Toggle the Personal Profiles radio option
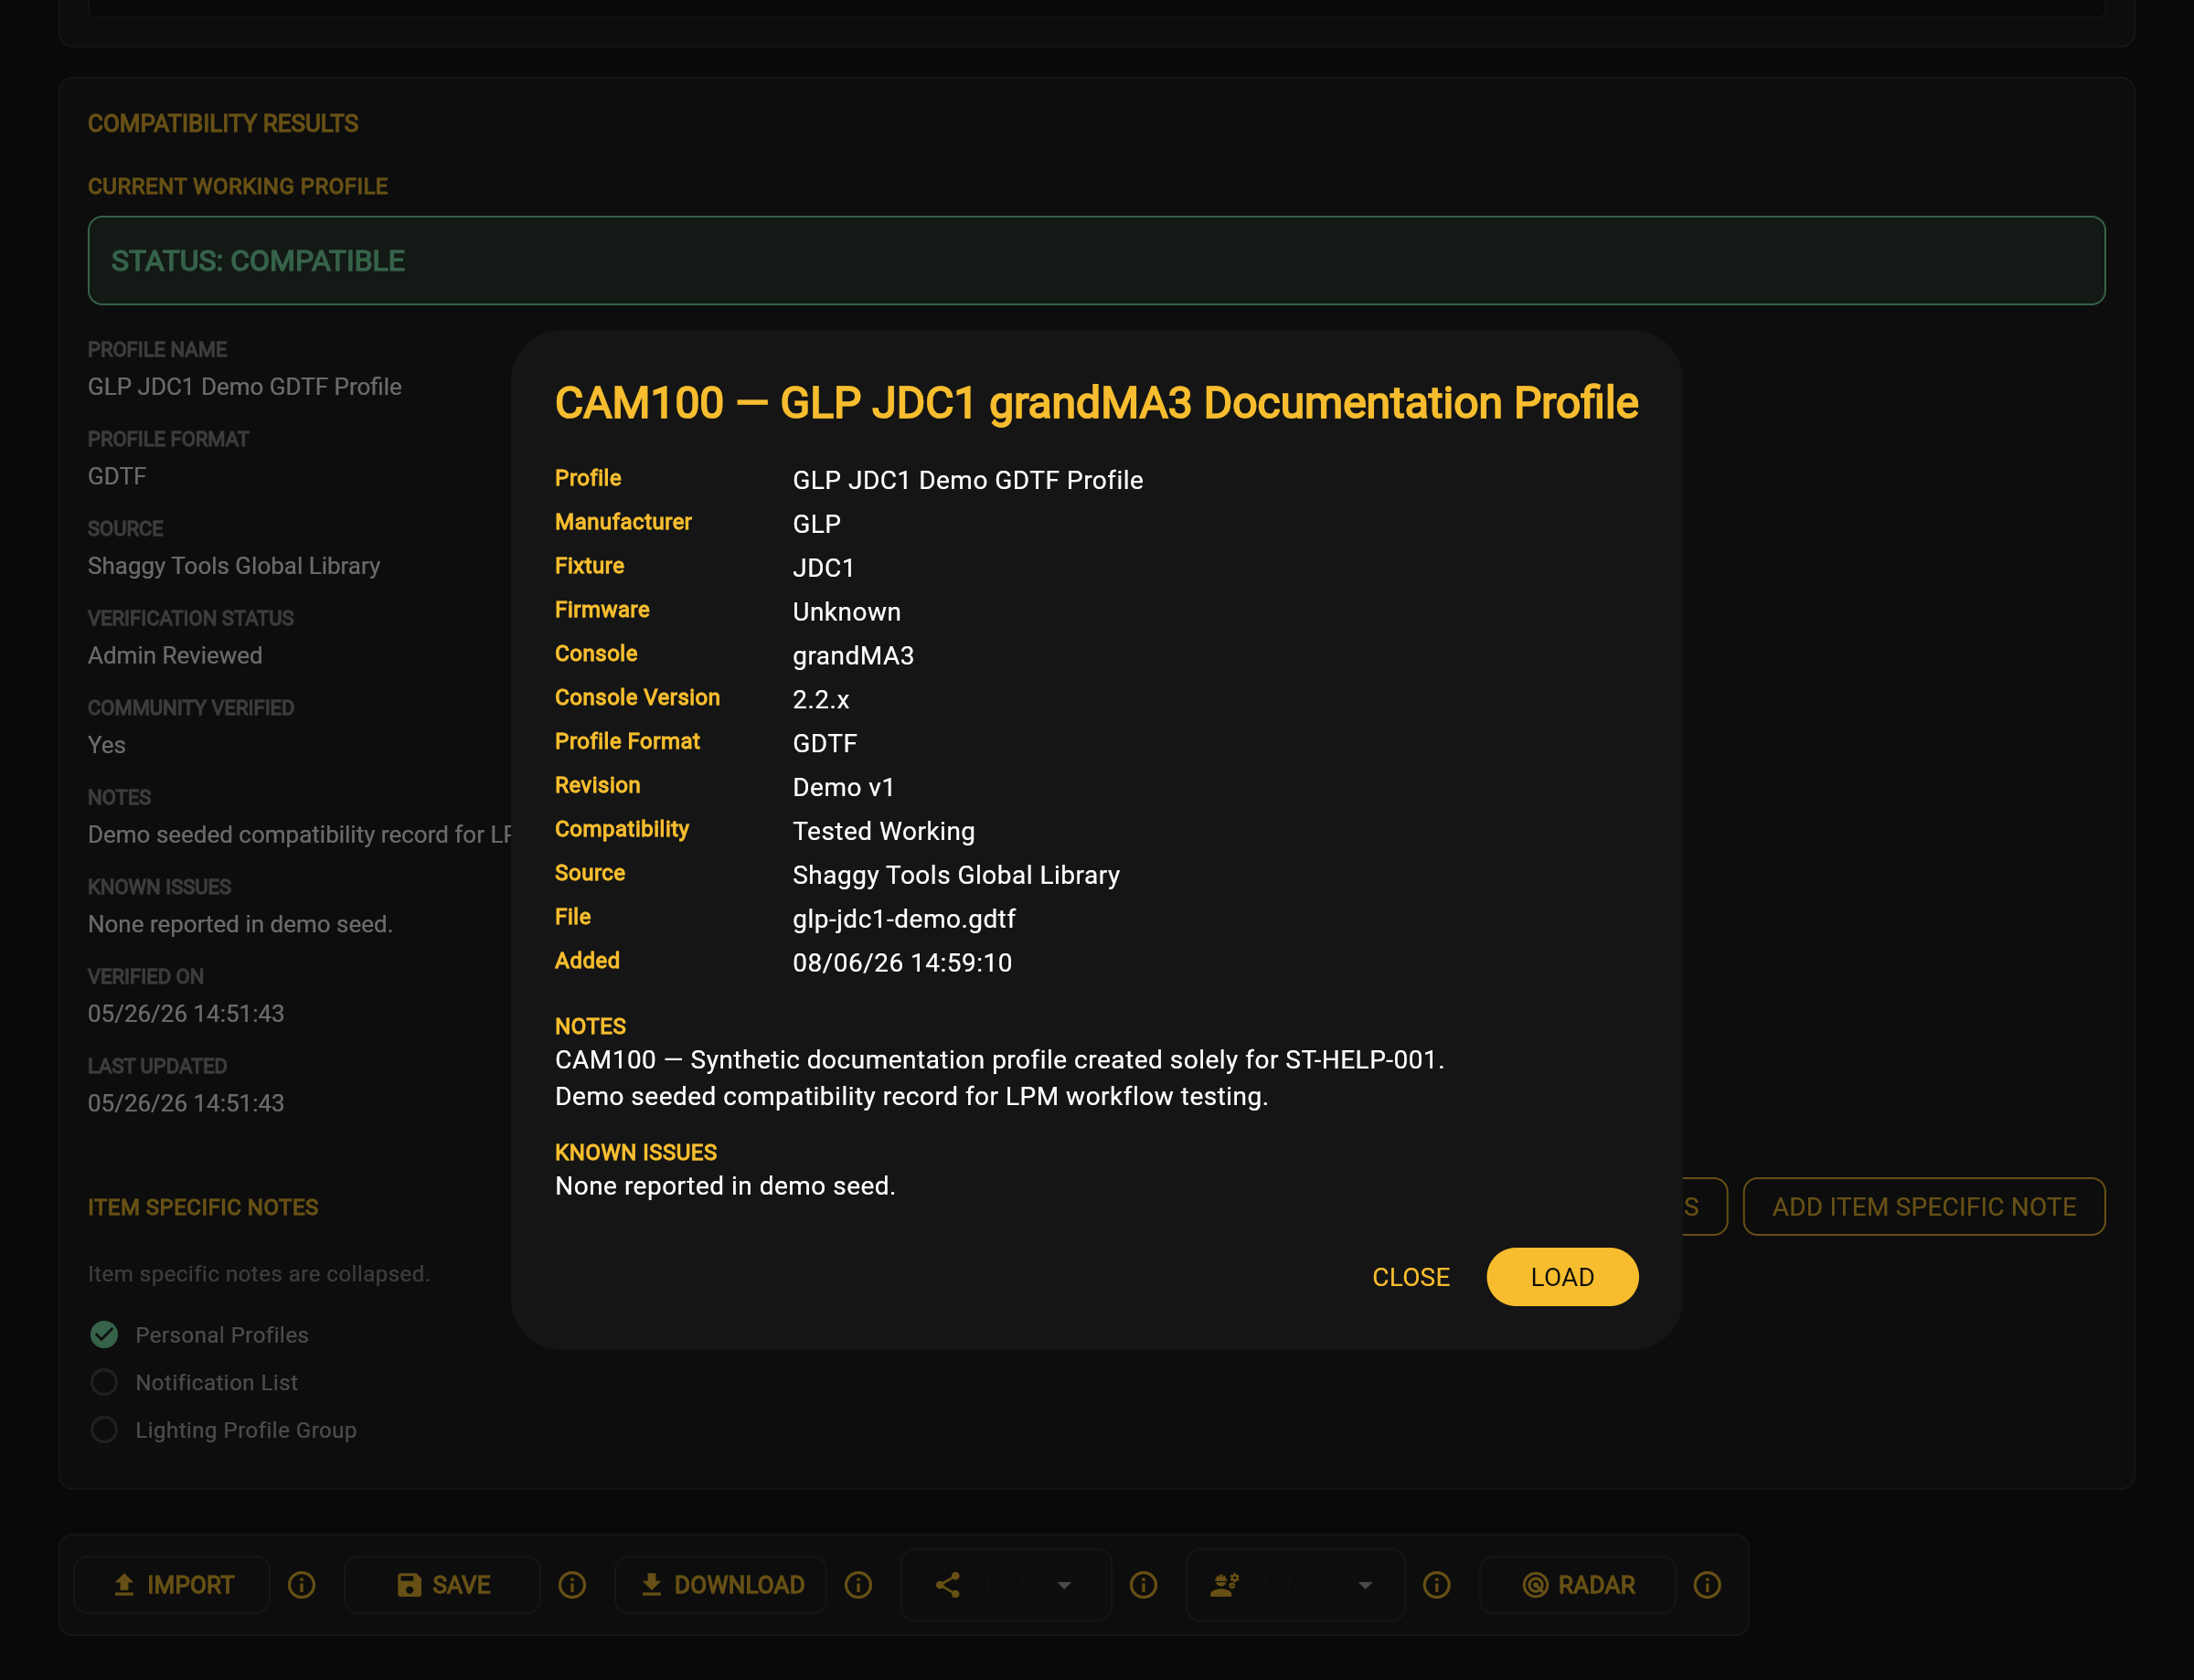The height and width of the screenshot is (1680, 2194). 104,1334
